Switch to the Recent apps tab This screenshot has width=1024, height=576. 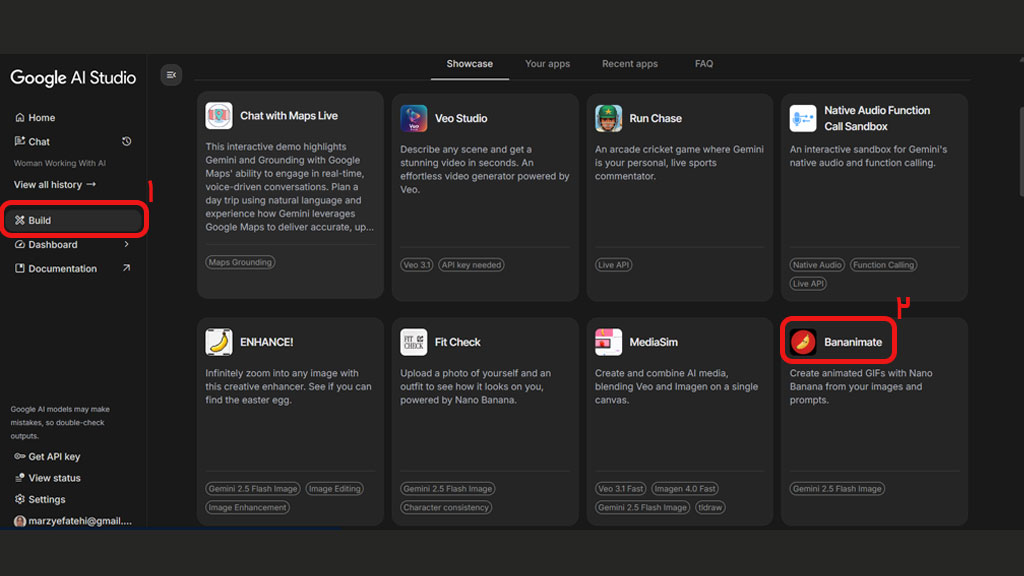(x=630, y=64)
